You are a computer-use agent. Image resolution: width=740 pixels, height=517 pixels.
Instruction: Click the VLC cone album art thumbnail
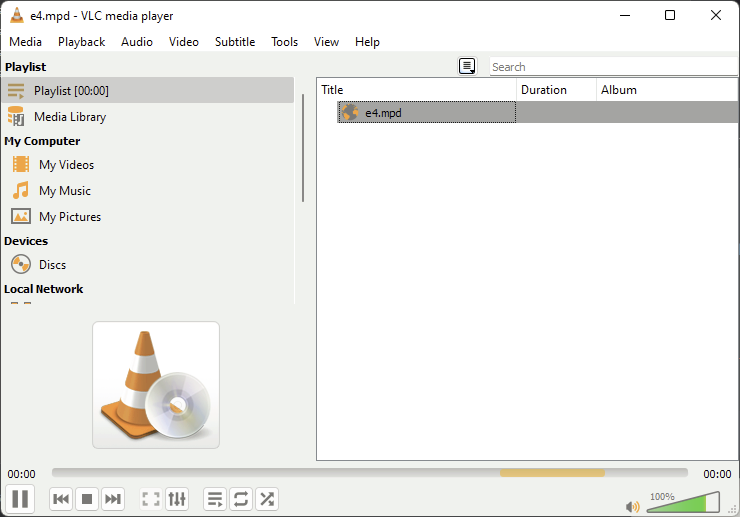pyautogui.click(x=156, y=385)
